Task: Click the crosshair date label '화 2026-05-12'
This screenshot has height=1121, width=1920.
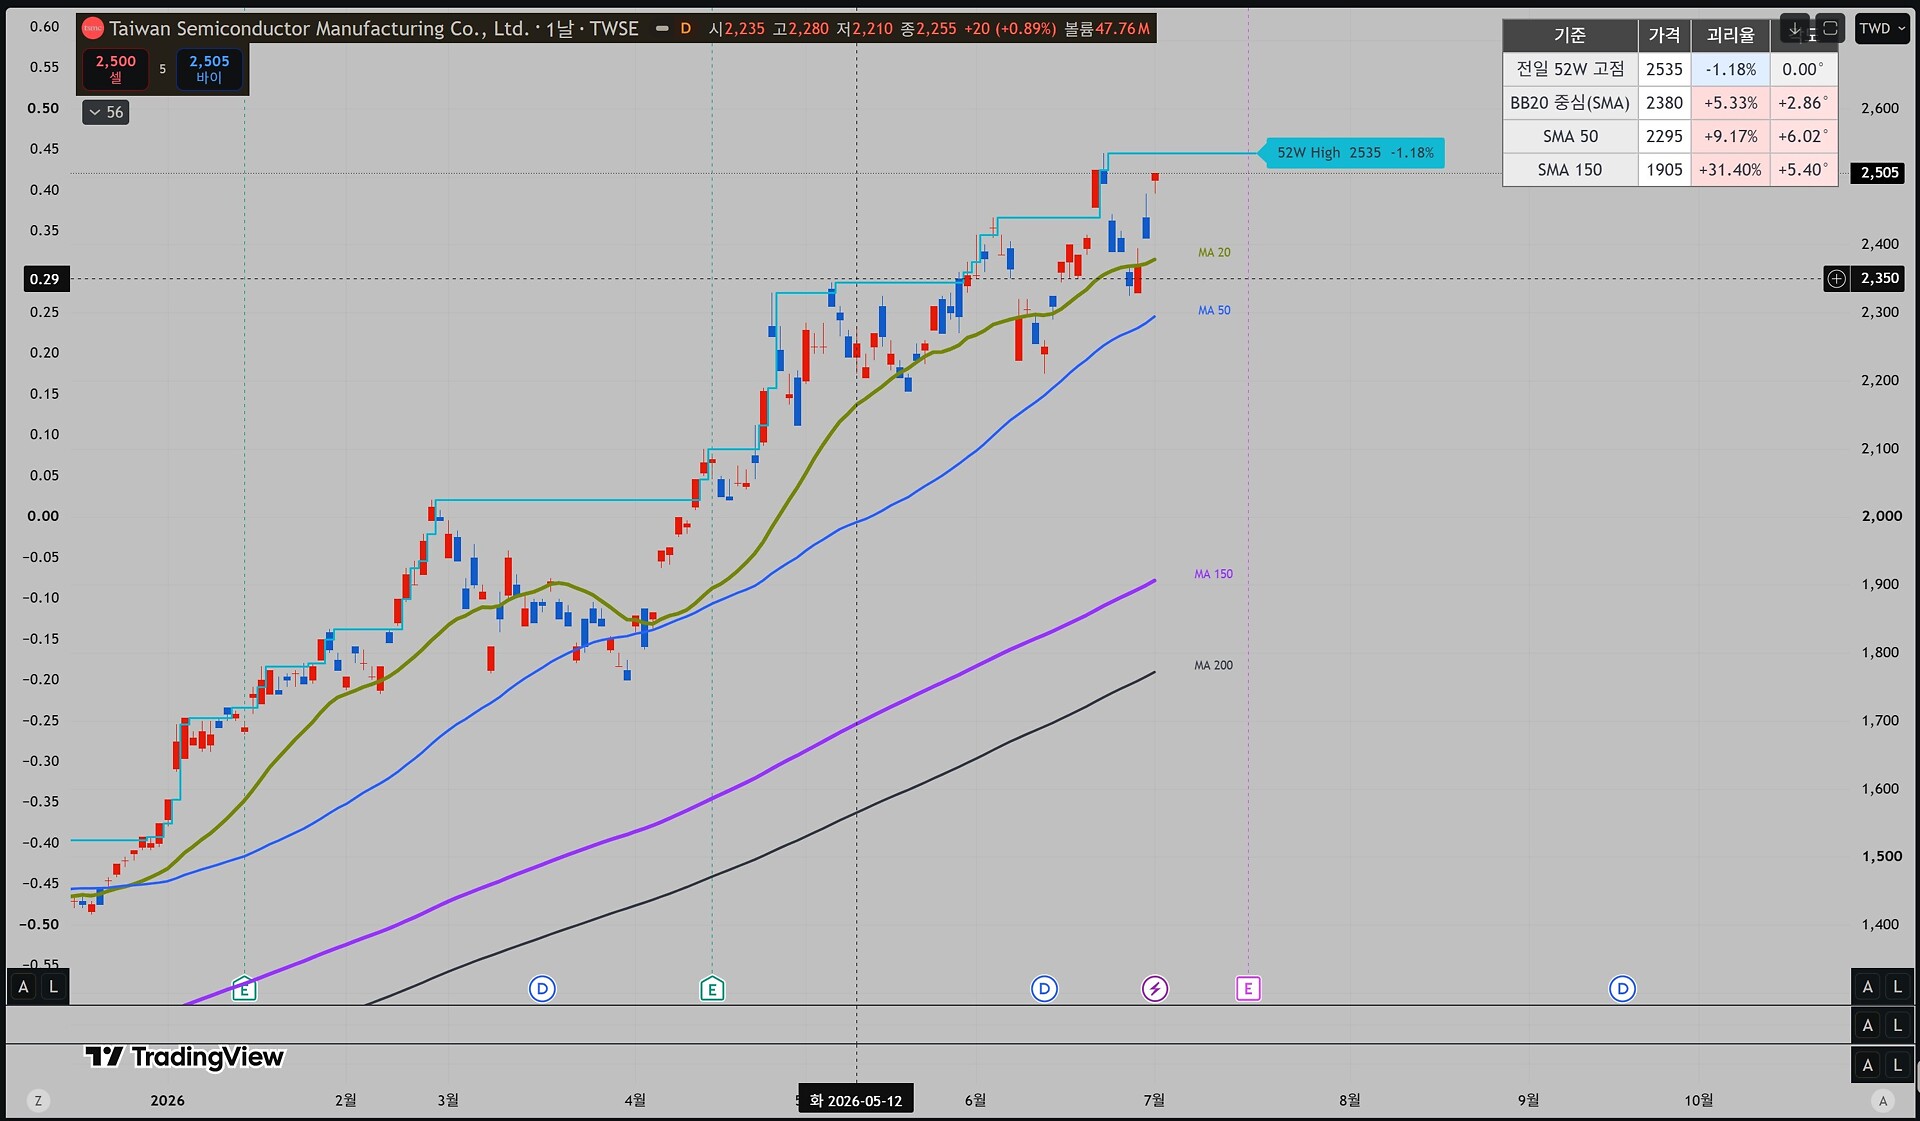Action: 856,1101
